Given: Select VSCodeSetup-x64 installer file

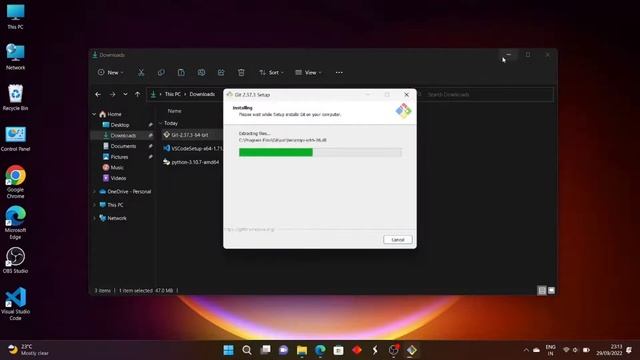Looking at the screenshot, I should click(x=193, y=149).
